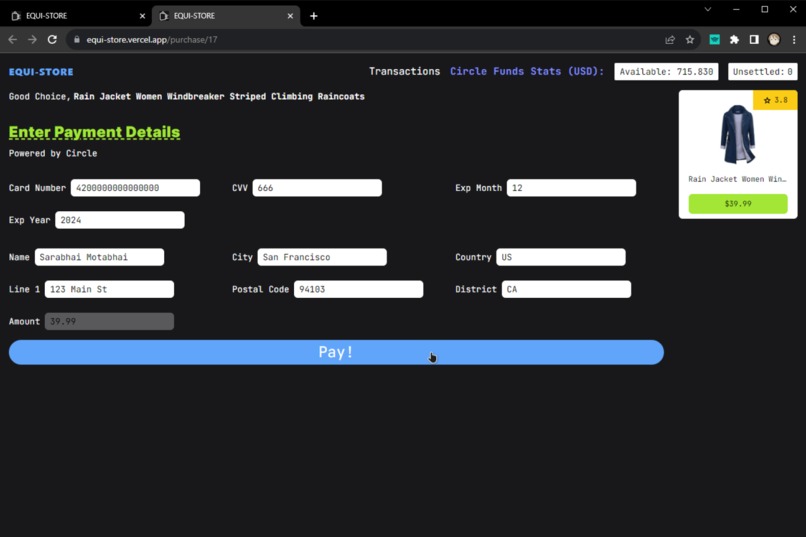Open Chrome three-dot menu

point(794,40)
